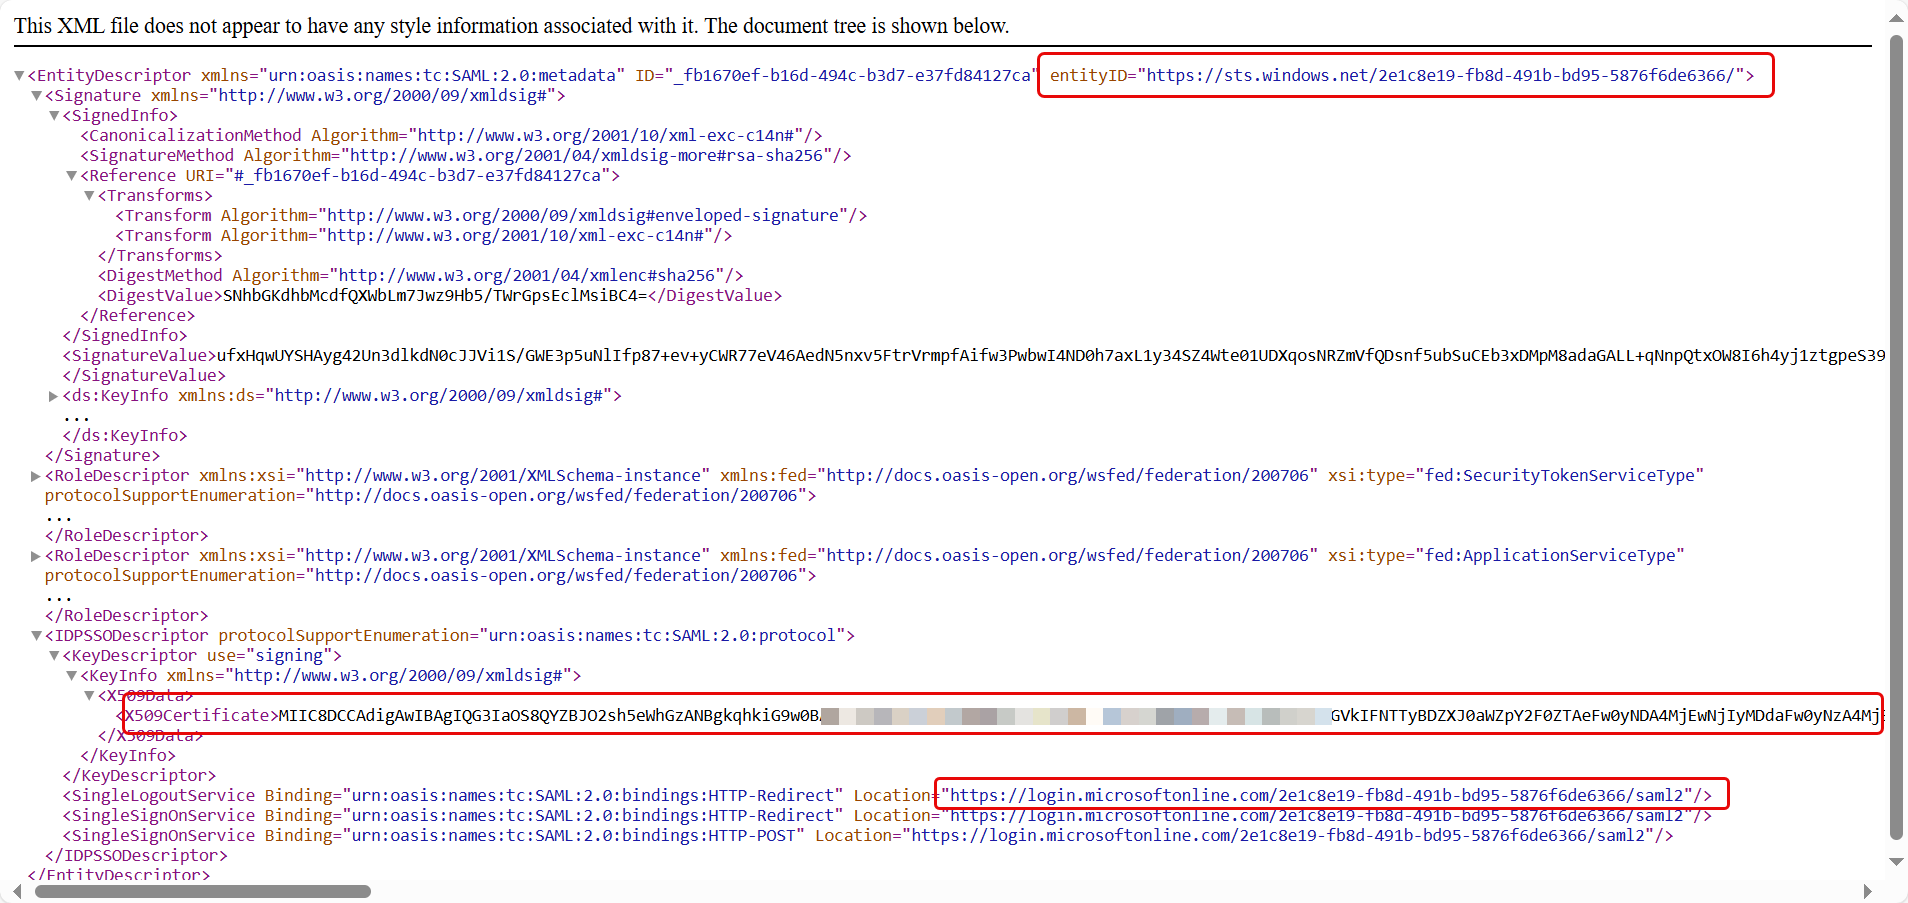Click the horizontal scrollbar right arrow
This screenshot has width=1908, height=903.
[1869, 889]
